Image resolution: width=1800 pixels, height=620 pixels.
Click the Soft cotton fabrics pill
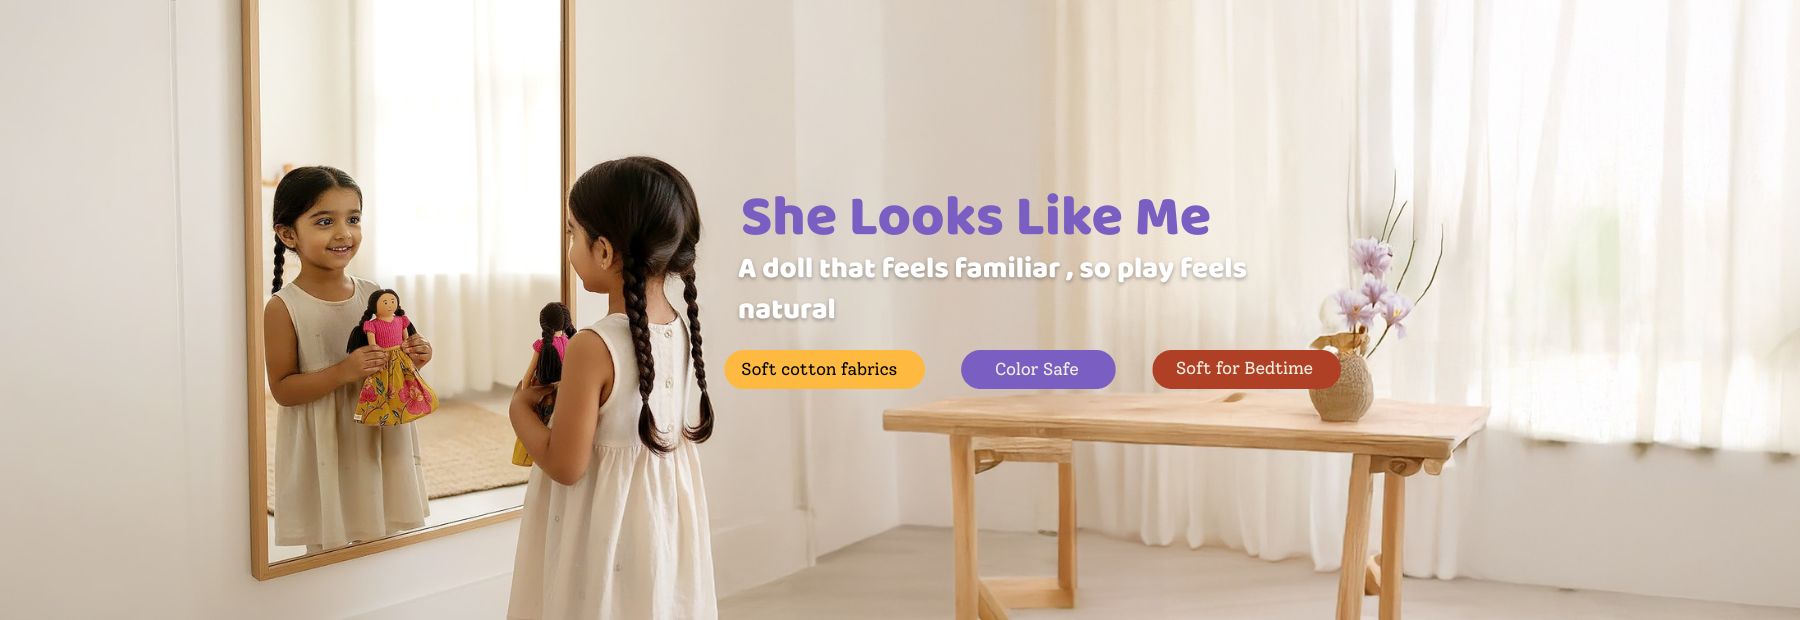click(824, 369)
